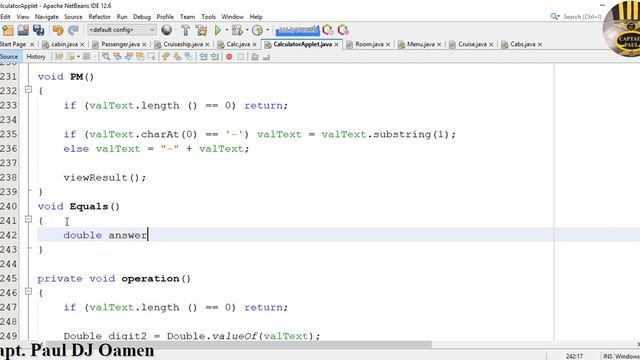Collapse the operation method fold at line 246

click(28, 291)
